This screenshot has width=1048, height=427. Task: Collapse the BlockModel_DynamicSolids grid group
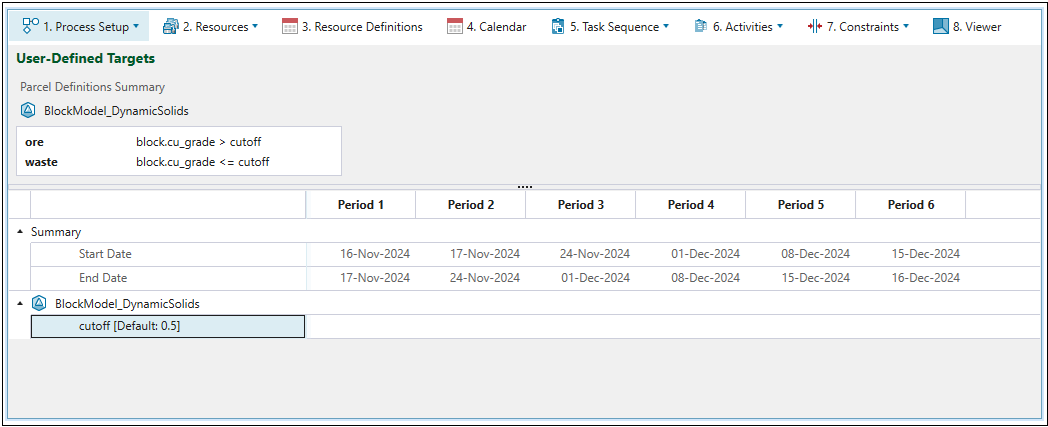21,303
